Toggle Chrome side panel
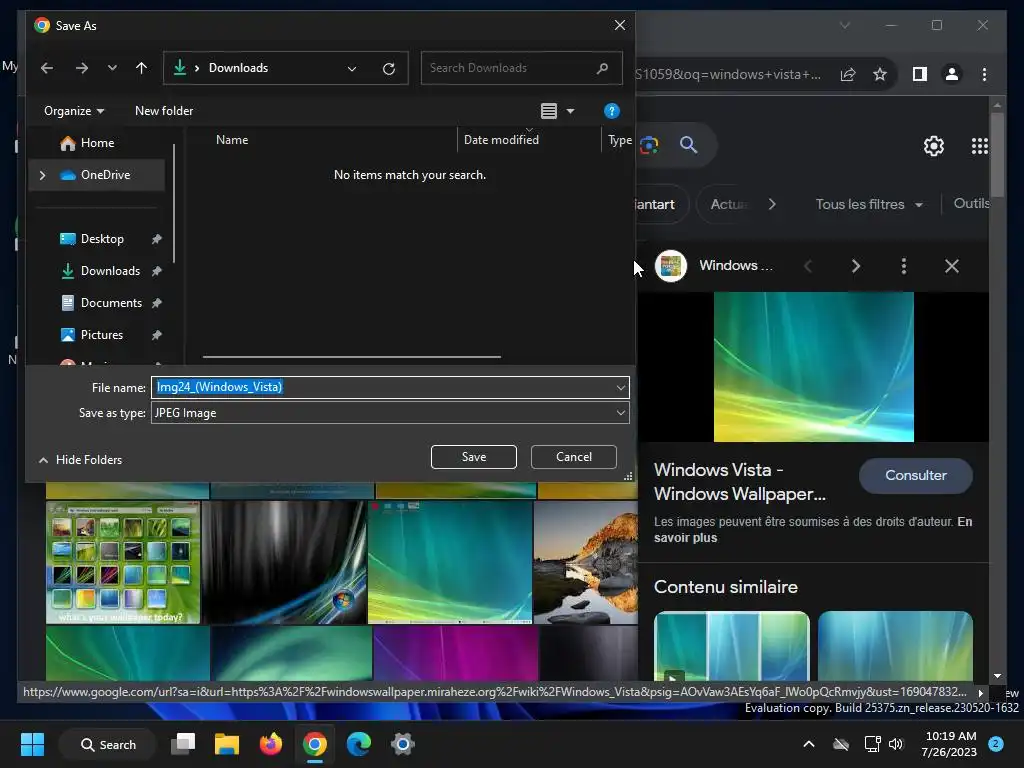Screen dimensions: 1024x768 tap(920, 74)
